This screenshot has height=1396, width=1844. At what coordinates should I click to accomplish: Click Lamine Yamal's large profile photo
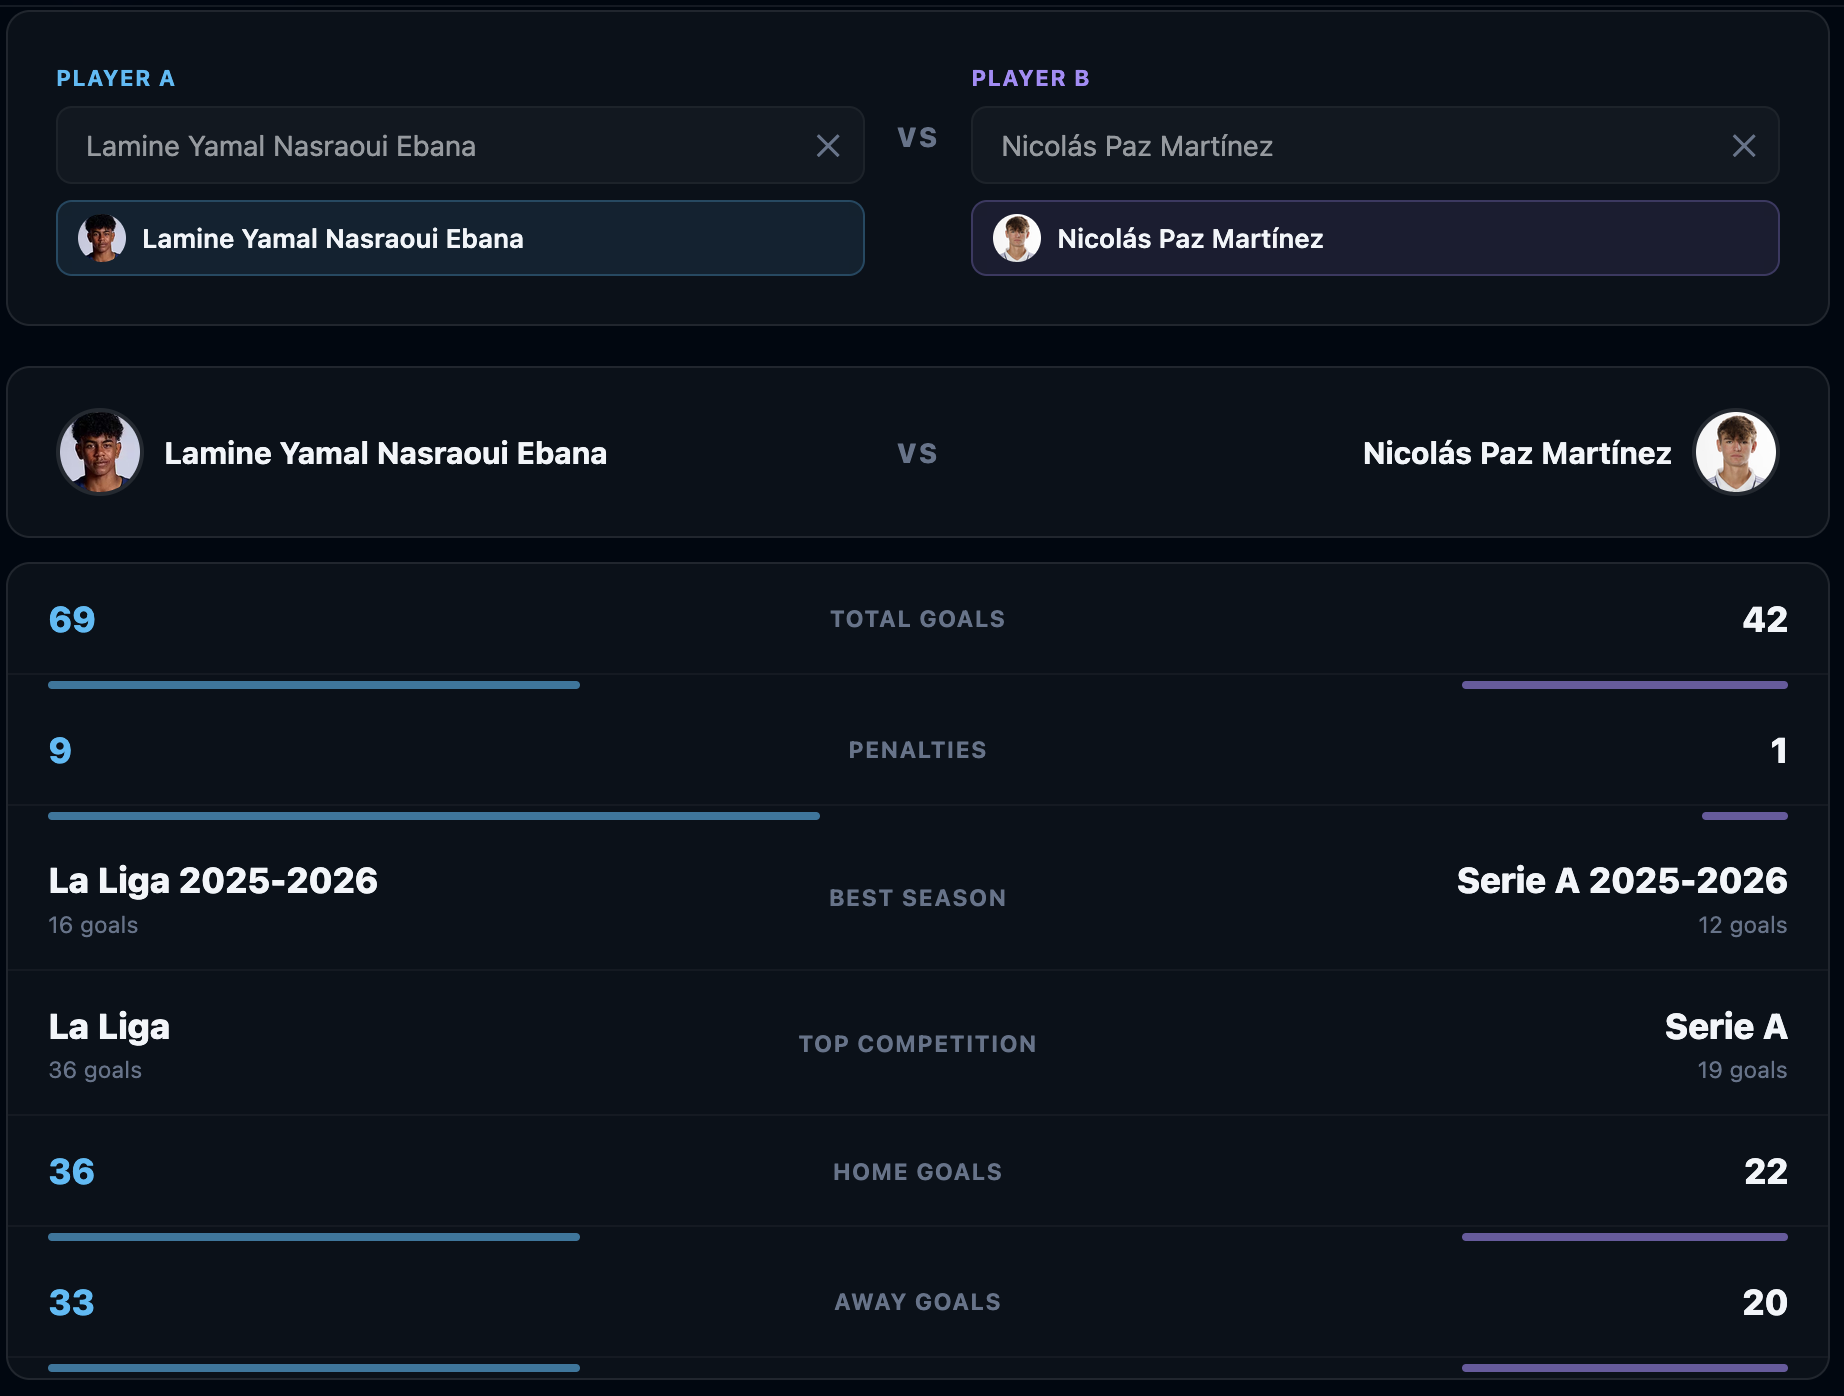pyautogui.click(x=100, y=452)
